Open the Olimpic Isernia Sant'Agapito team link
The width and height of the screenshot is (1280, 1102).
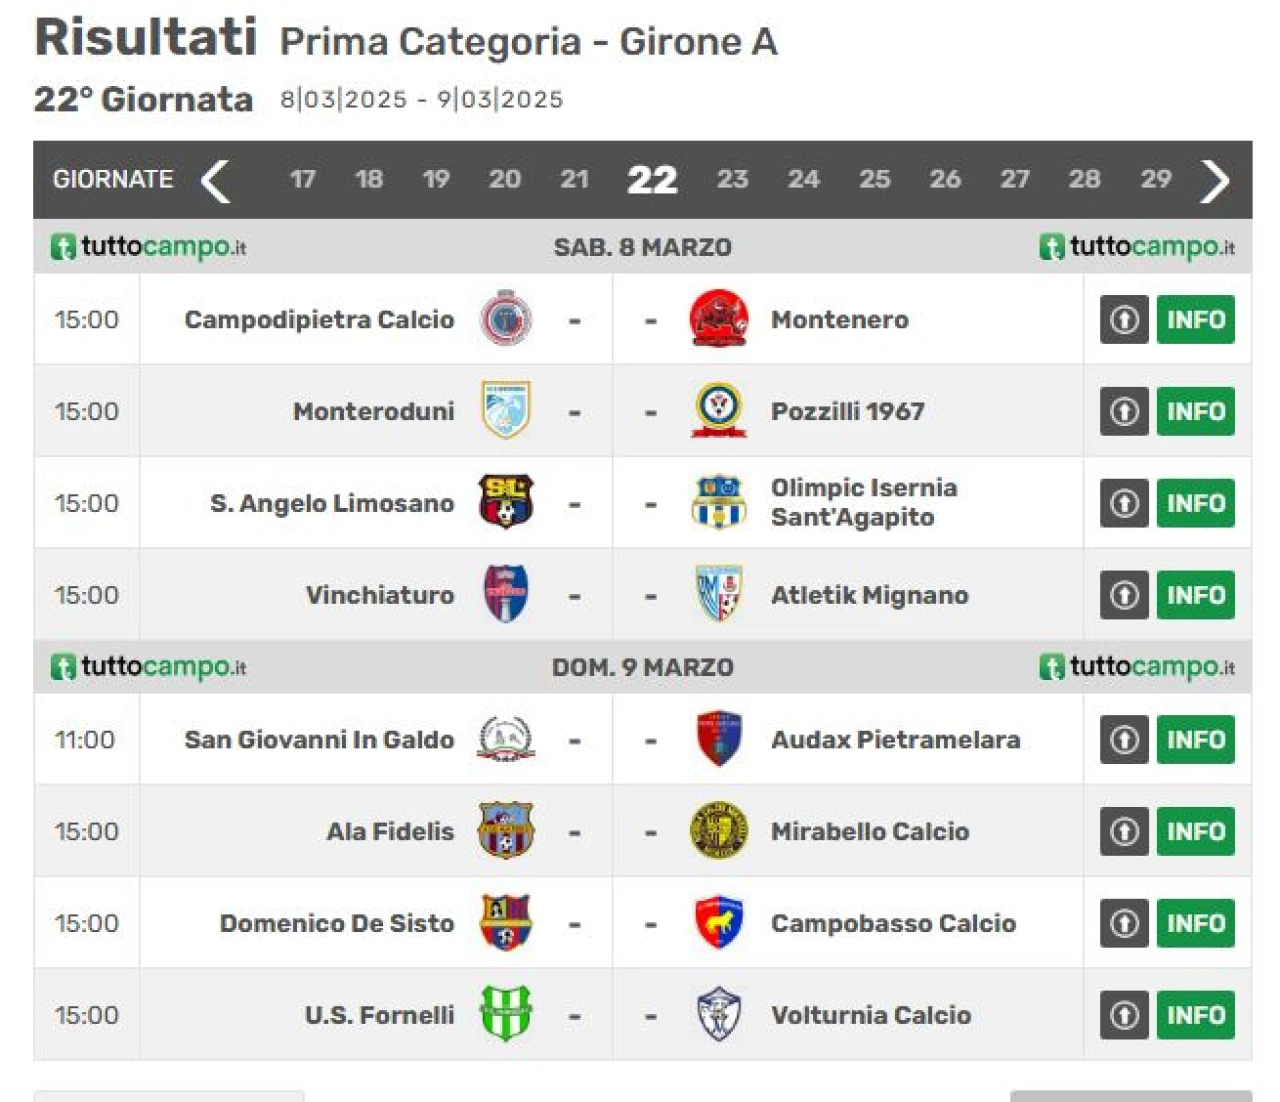pyautogui.click(x=864, y=502)
